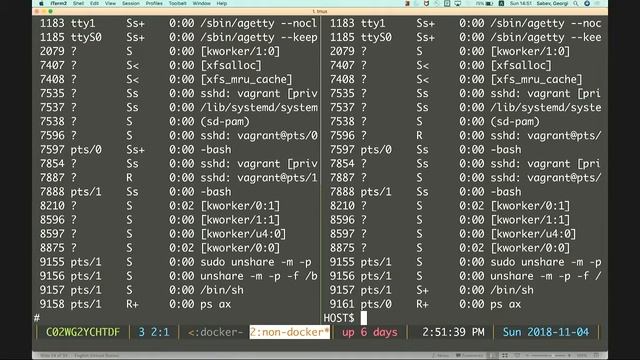Click 'sudo unshare -m -p' in right pane
The image size is (640, 360).
pyautogui.click(x=546, y=262)
